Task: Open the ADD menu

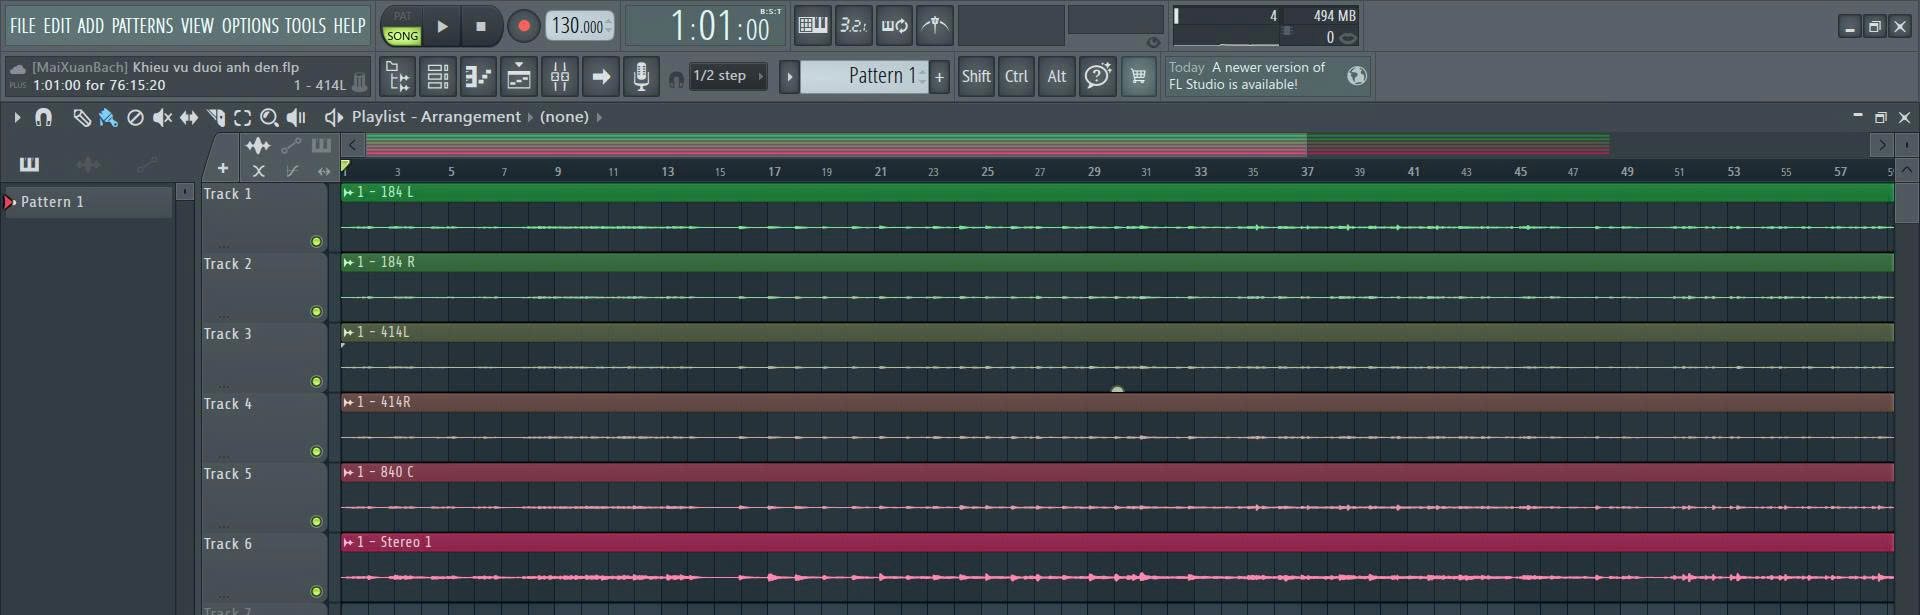Action: [90, 26]
